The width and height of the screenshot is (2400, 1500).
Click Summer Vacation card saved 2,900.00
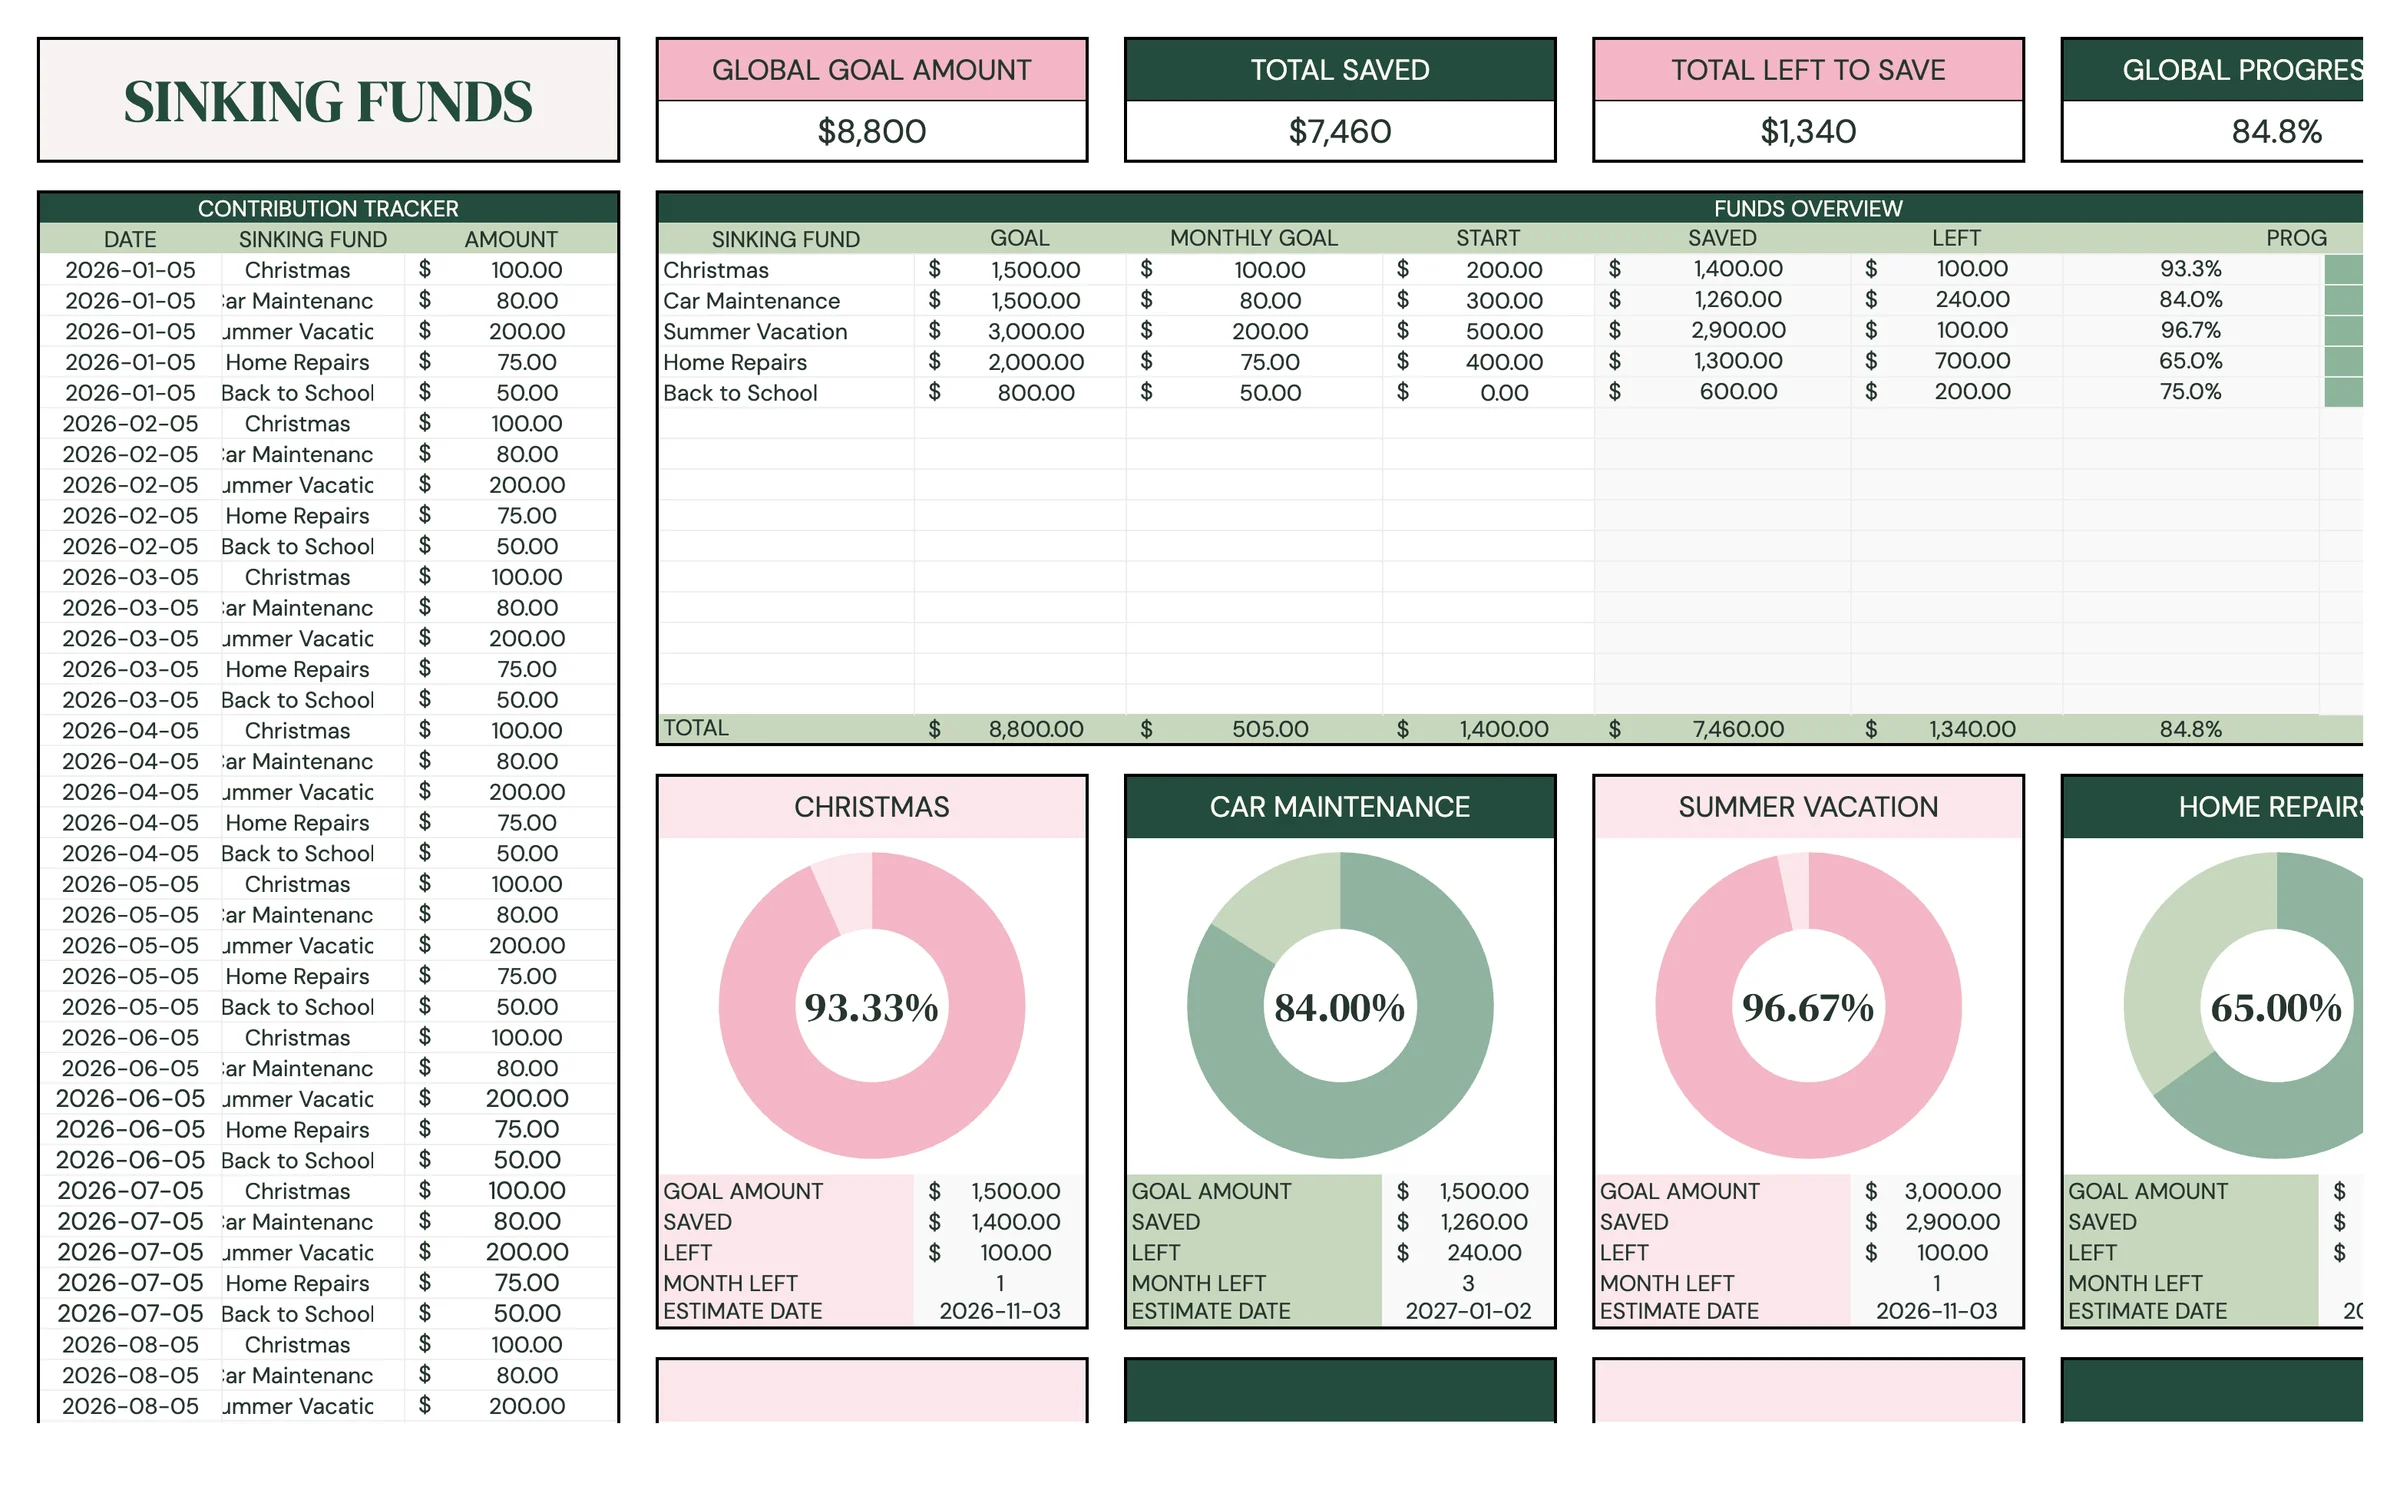[1952, 1222]
